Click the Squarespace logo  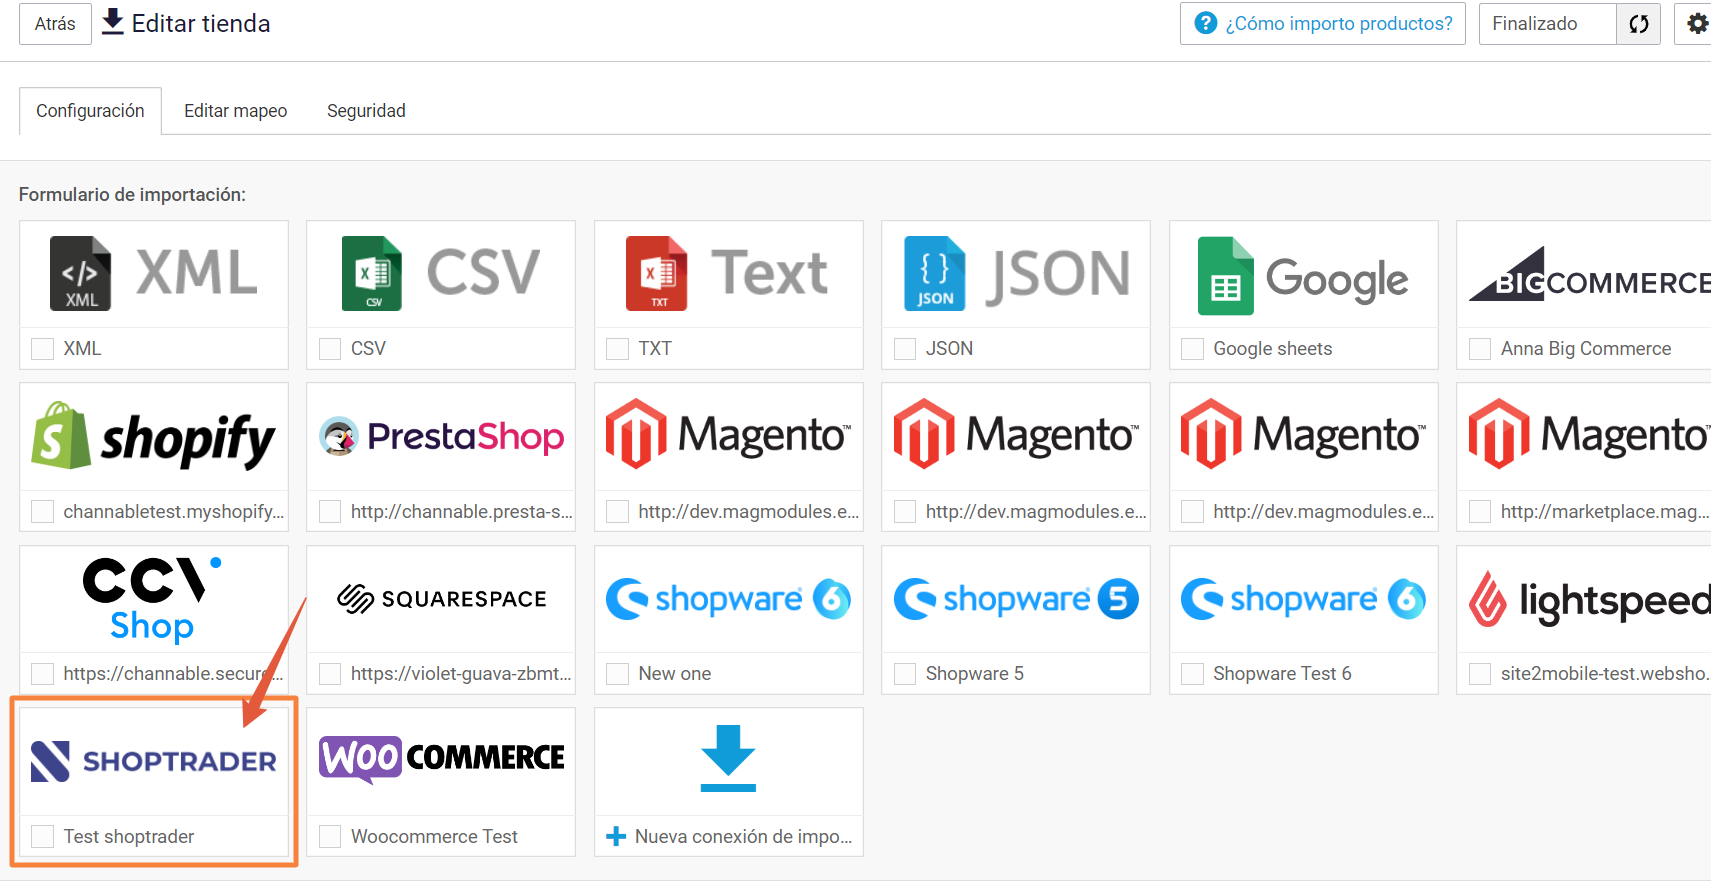click(441, 598)
